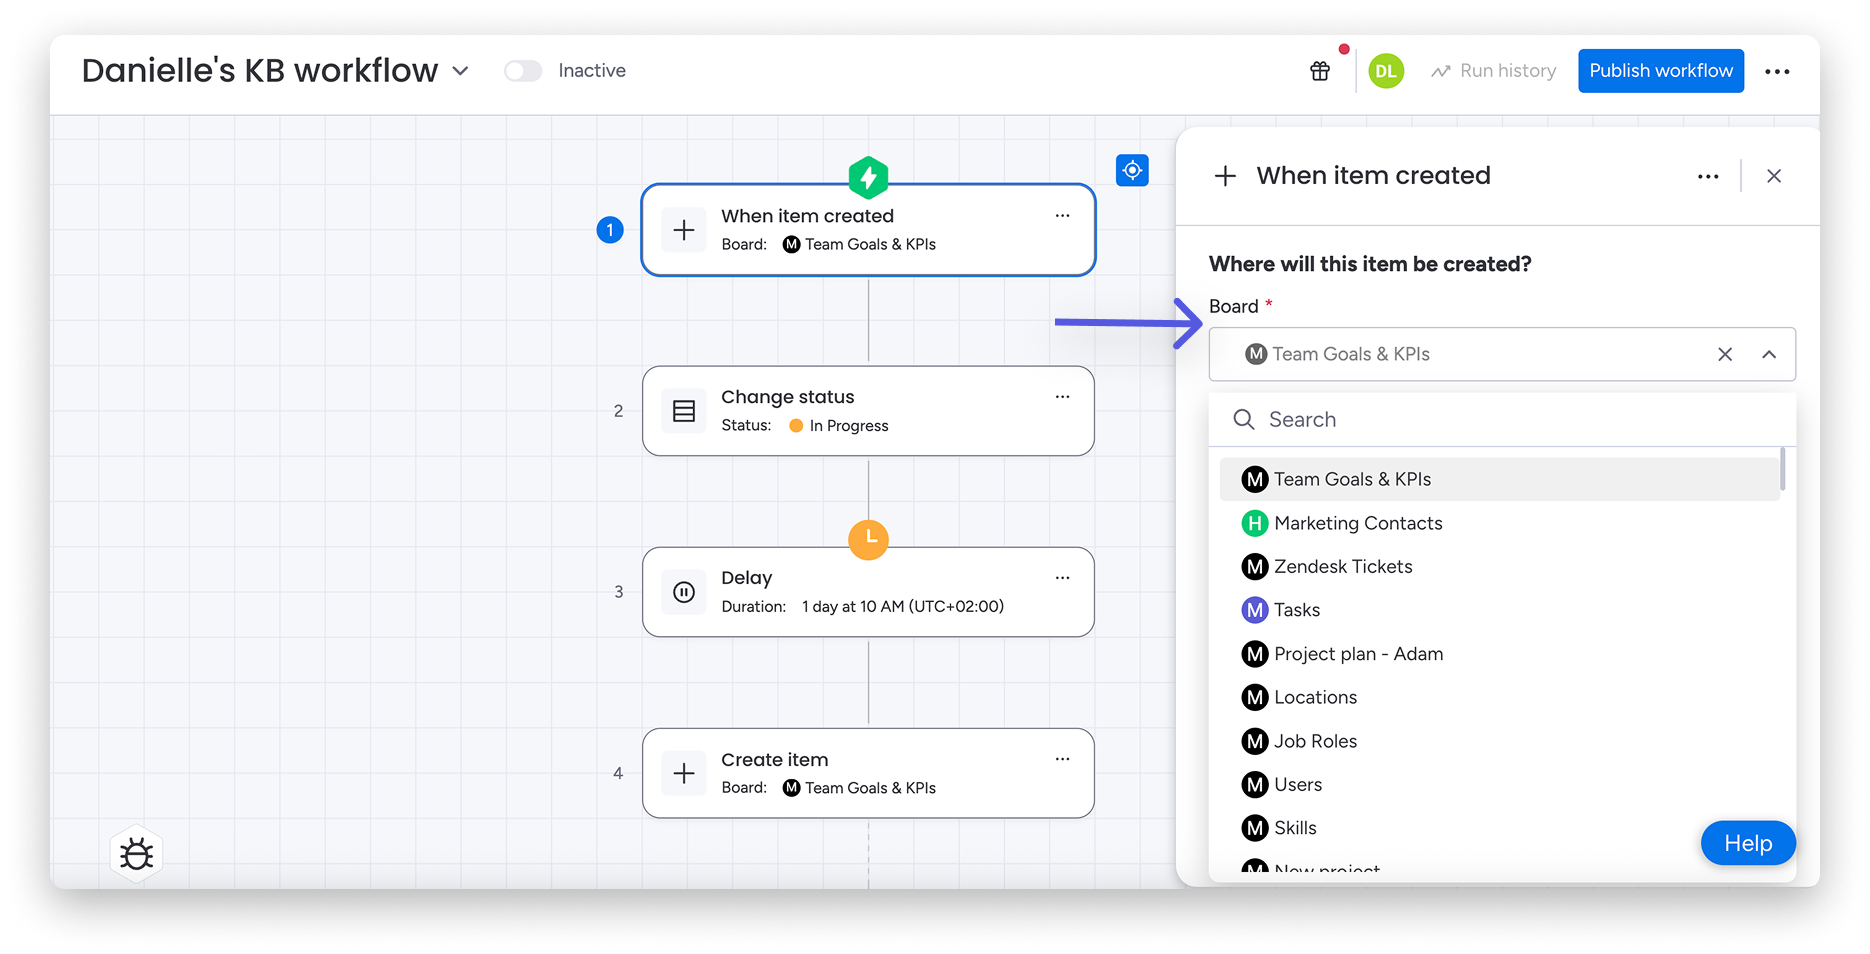Viewport: 1870px width, 954px height.
Task: Click the recenter canvas target icon
Action: (x=1132, y=170)
